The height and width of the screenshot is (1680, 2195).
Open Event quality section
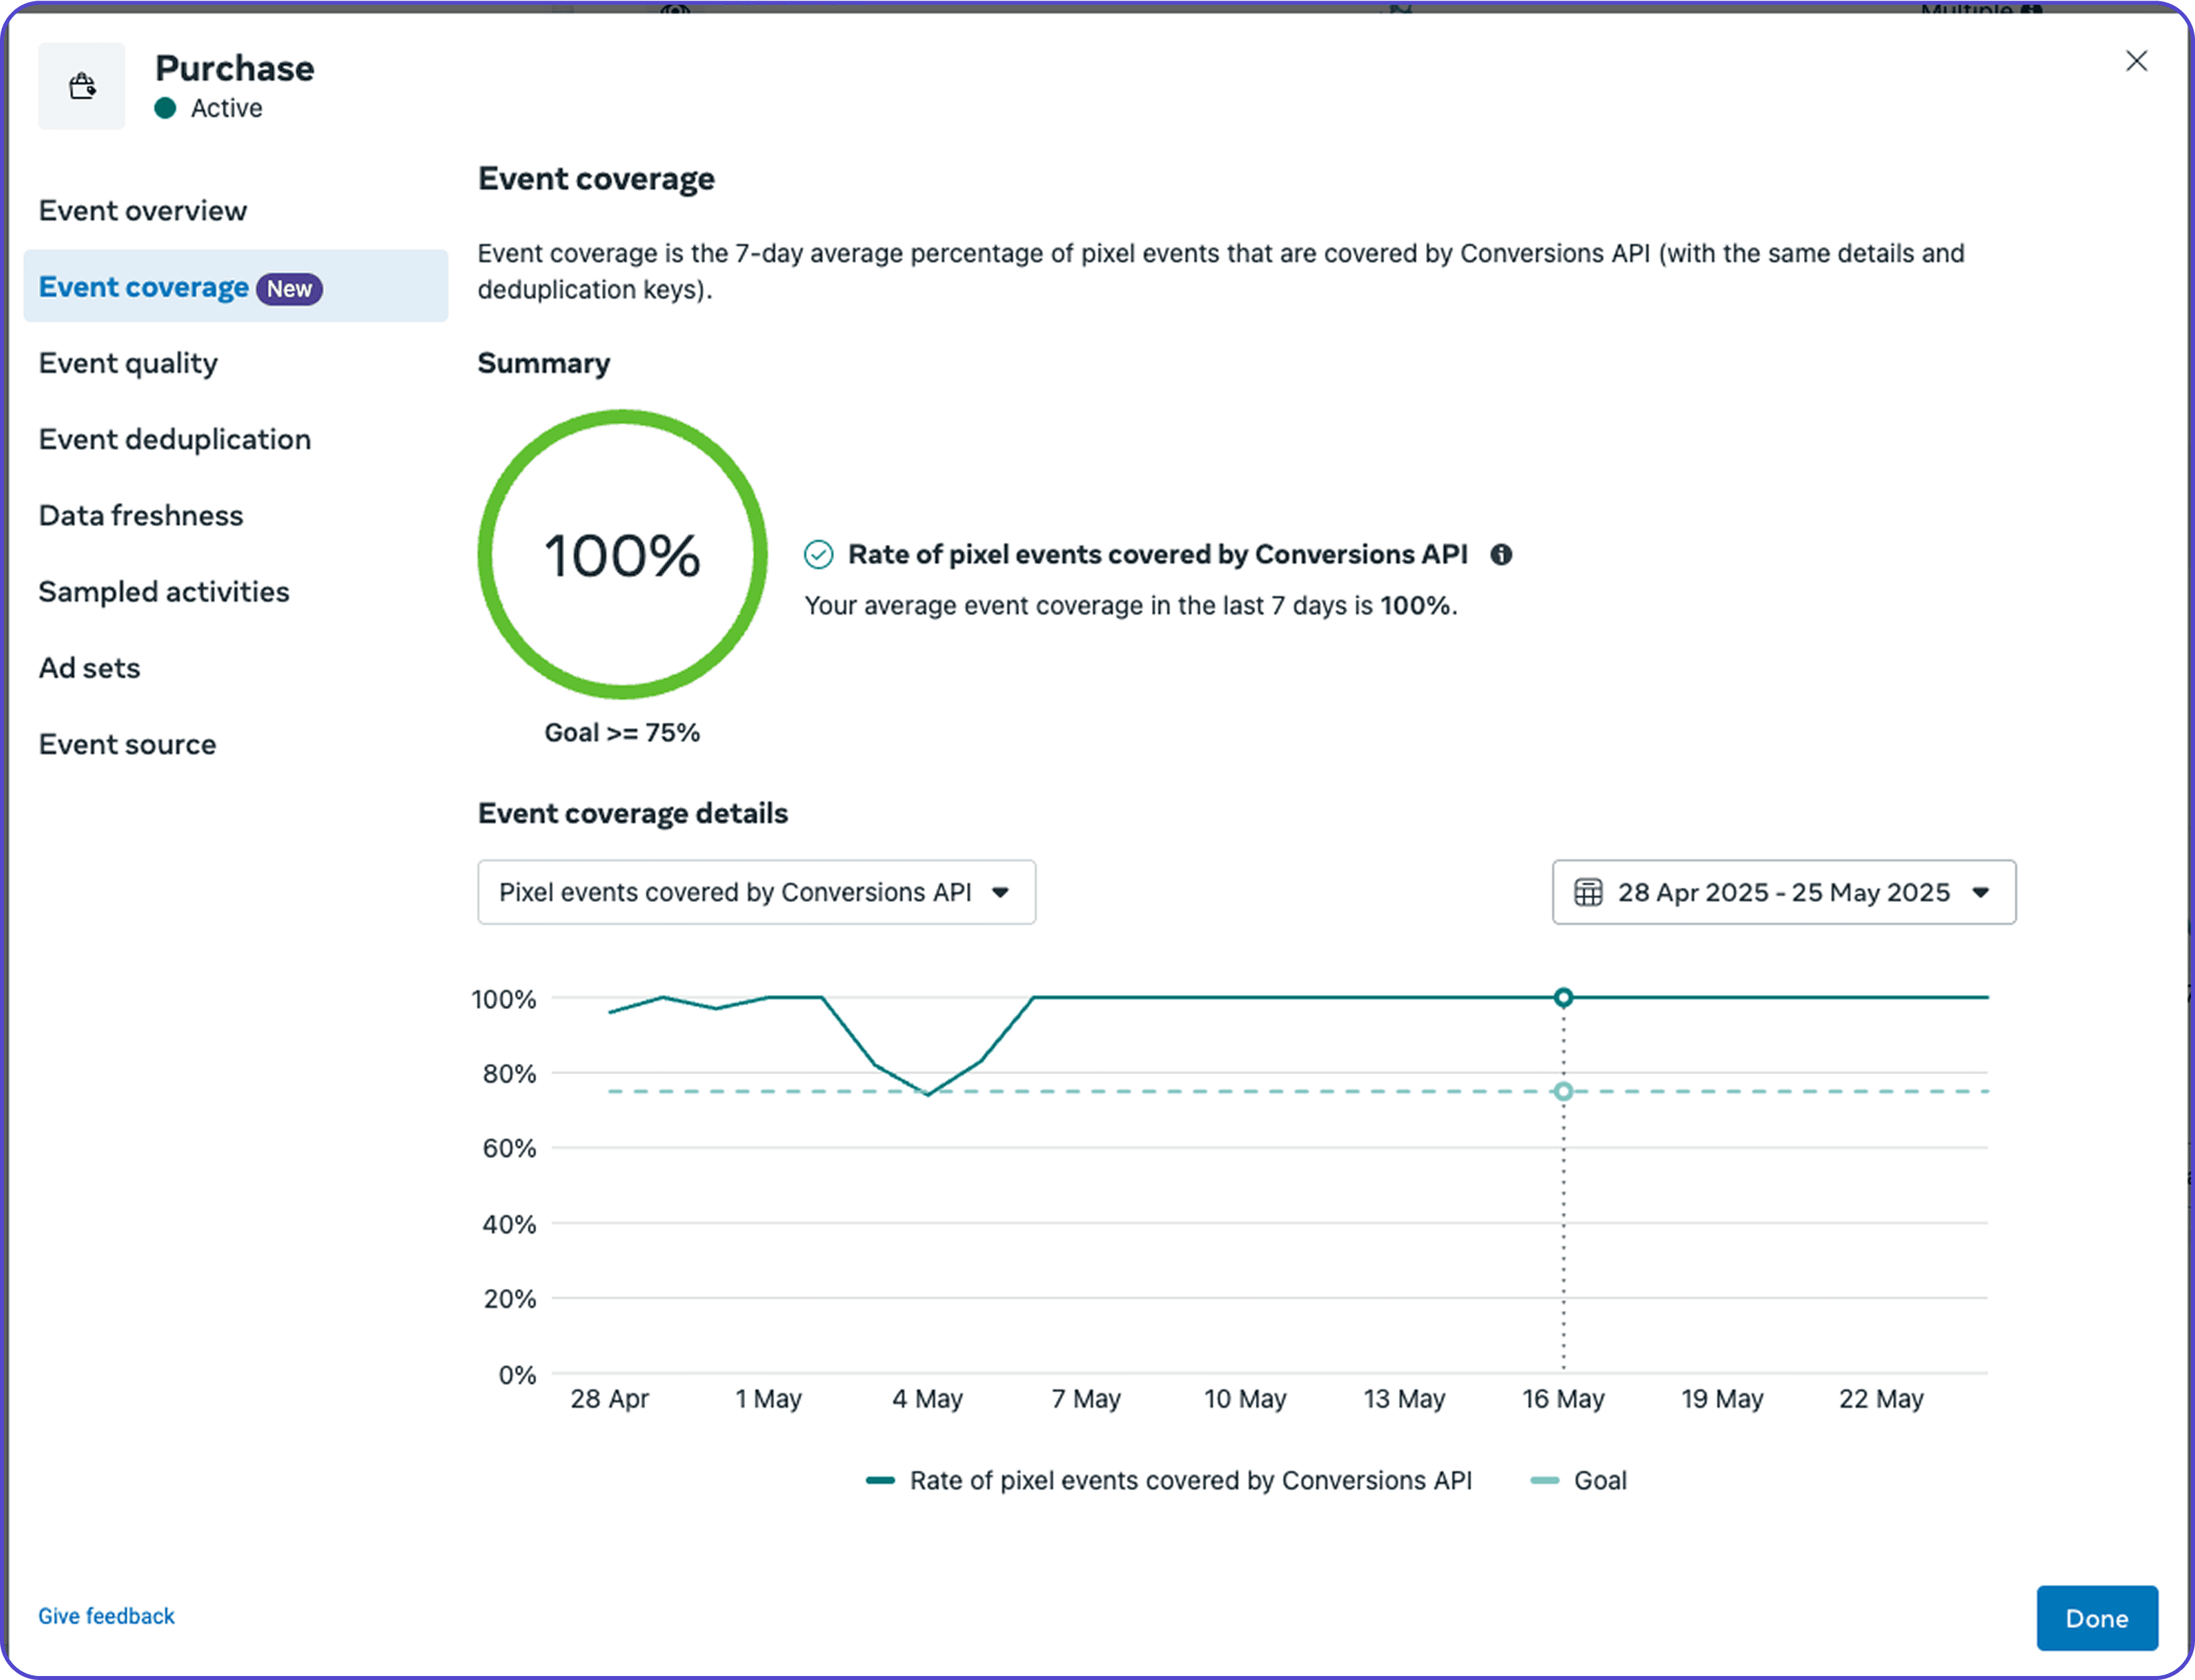(128, 363)
